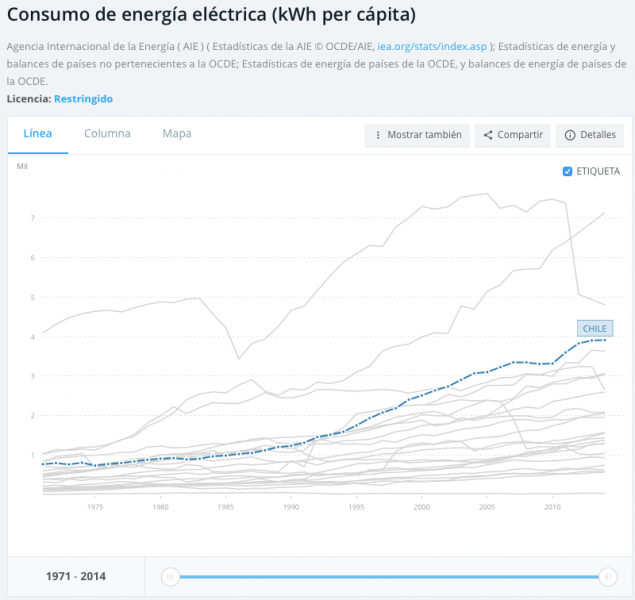Click the left handle of the year range slider
This screenshot has width=635, height=600.
[x=170, y=577]
